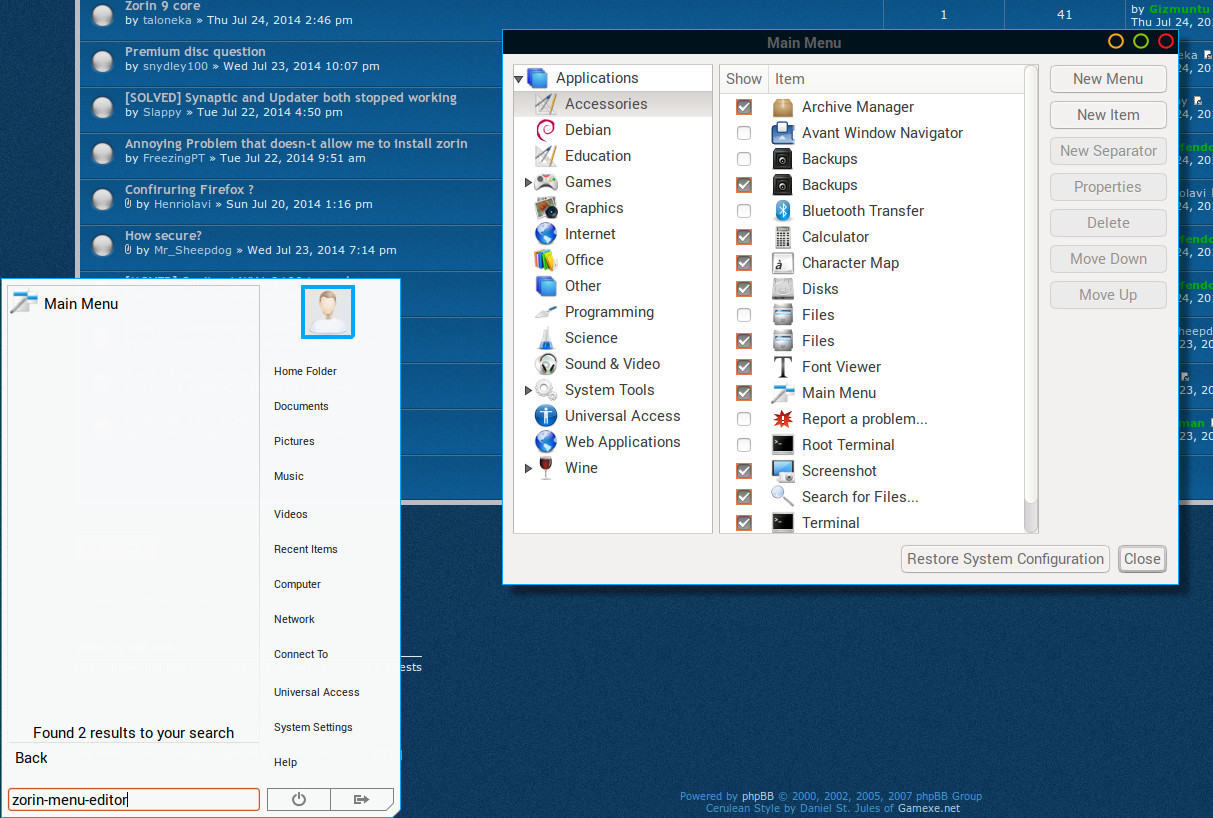Click the Calculator icon in item list
Image resolution: width=1213 pixels, height=818 pixels.
tap(783, 237)
